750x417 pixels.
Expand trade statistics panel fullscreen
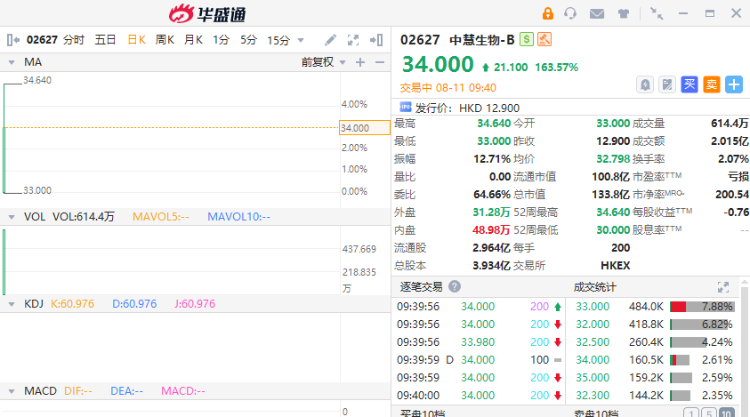pos(723,287)
